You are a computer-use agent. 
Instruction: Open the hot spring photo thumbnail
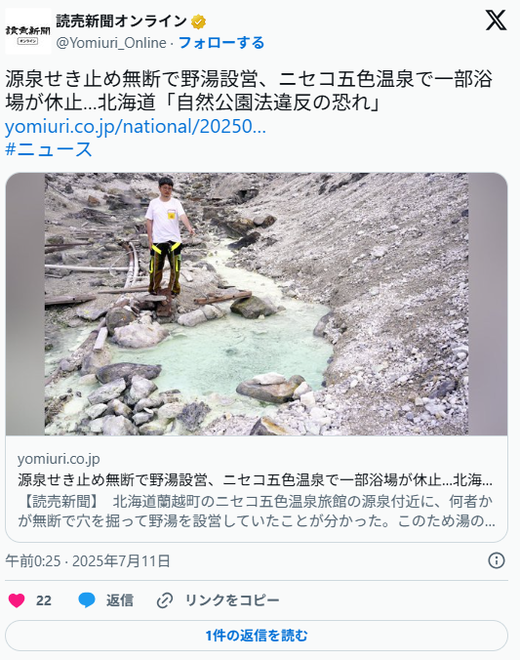point(256,304)
